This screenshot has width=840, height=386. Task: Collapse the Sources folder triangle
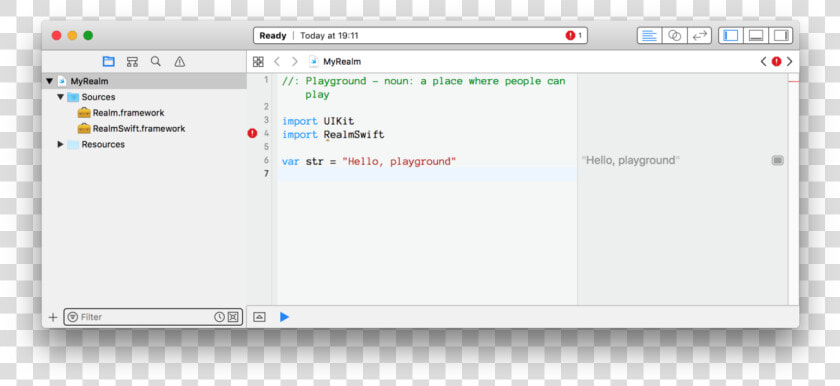[61, 97]
